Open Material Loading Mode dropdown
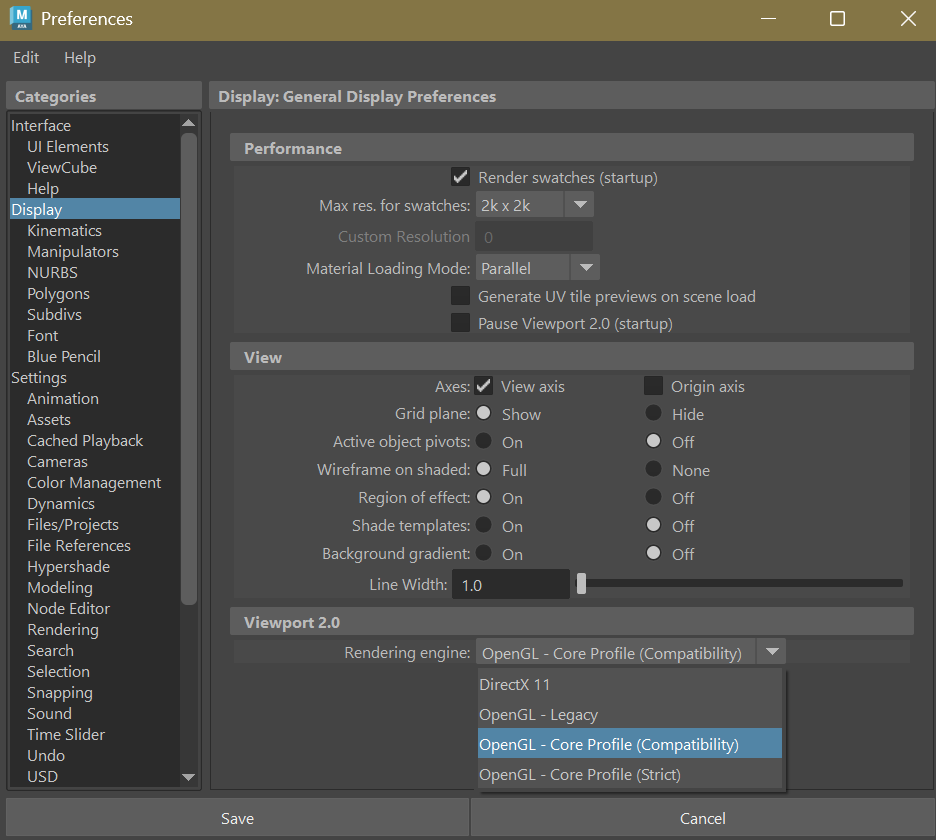This screenshot has height=840, width=936. [x=537, y=268]
